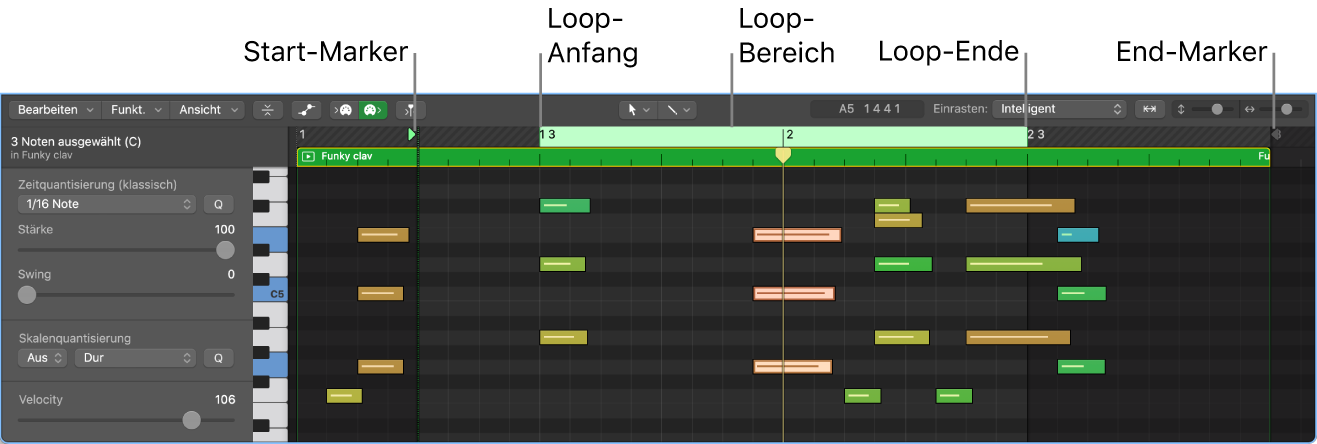Click the collapse notes icon in toolbar

click(268, 110)
